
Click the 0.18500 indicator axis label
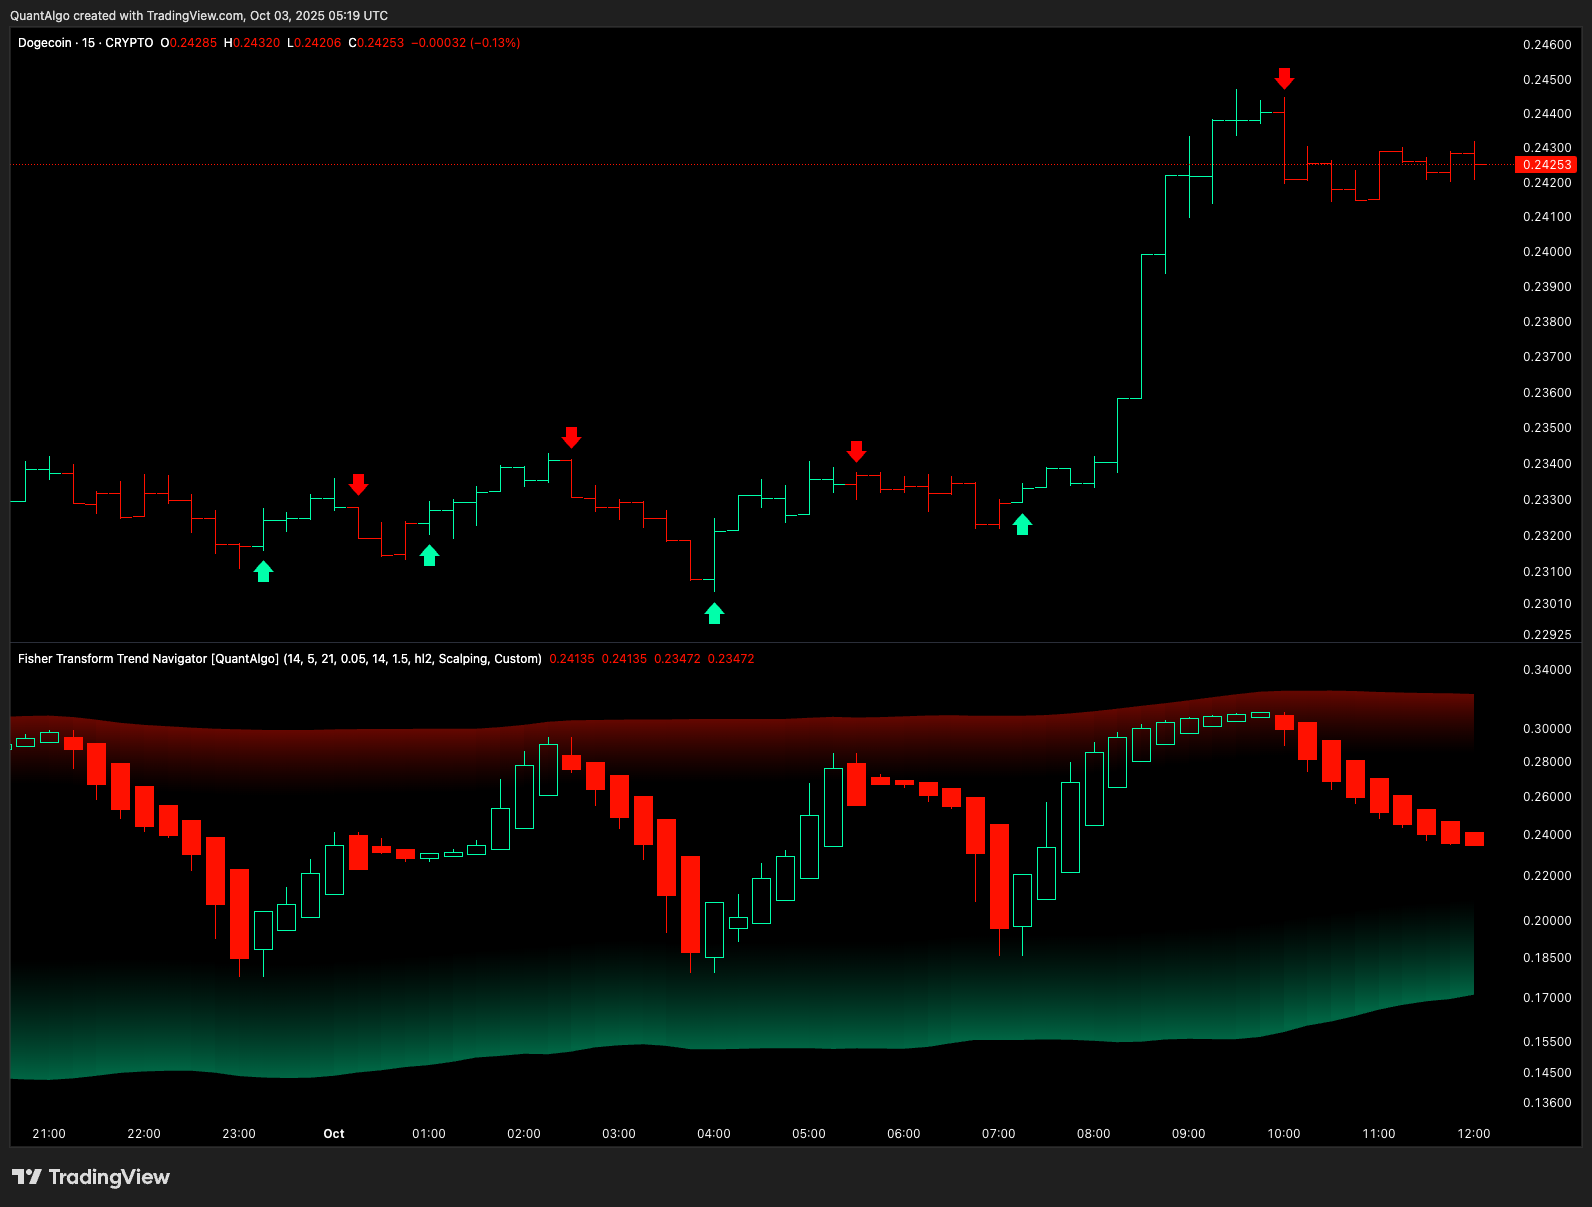pos(1547,958)
